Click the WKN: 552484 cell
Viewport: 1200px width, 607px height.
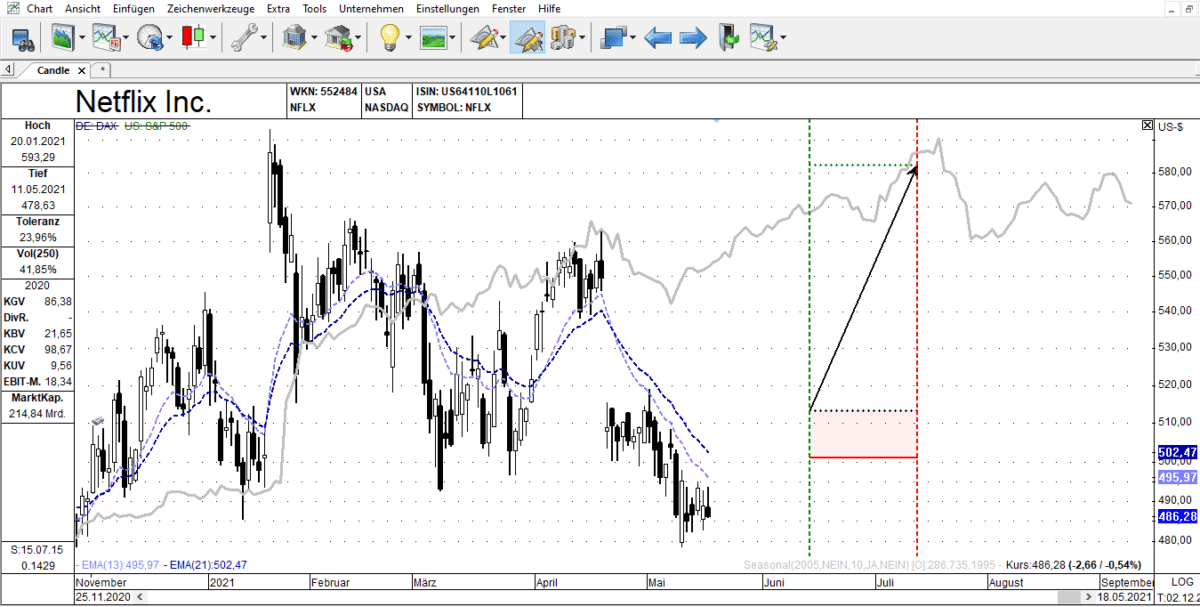point(323,91)
